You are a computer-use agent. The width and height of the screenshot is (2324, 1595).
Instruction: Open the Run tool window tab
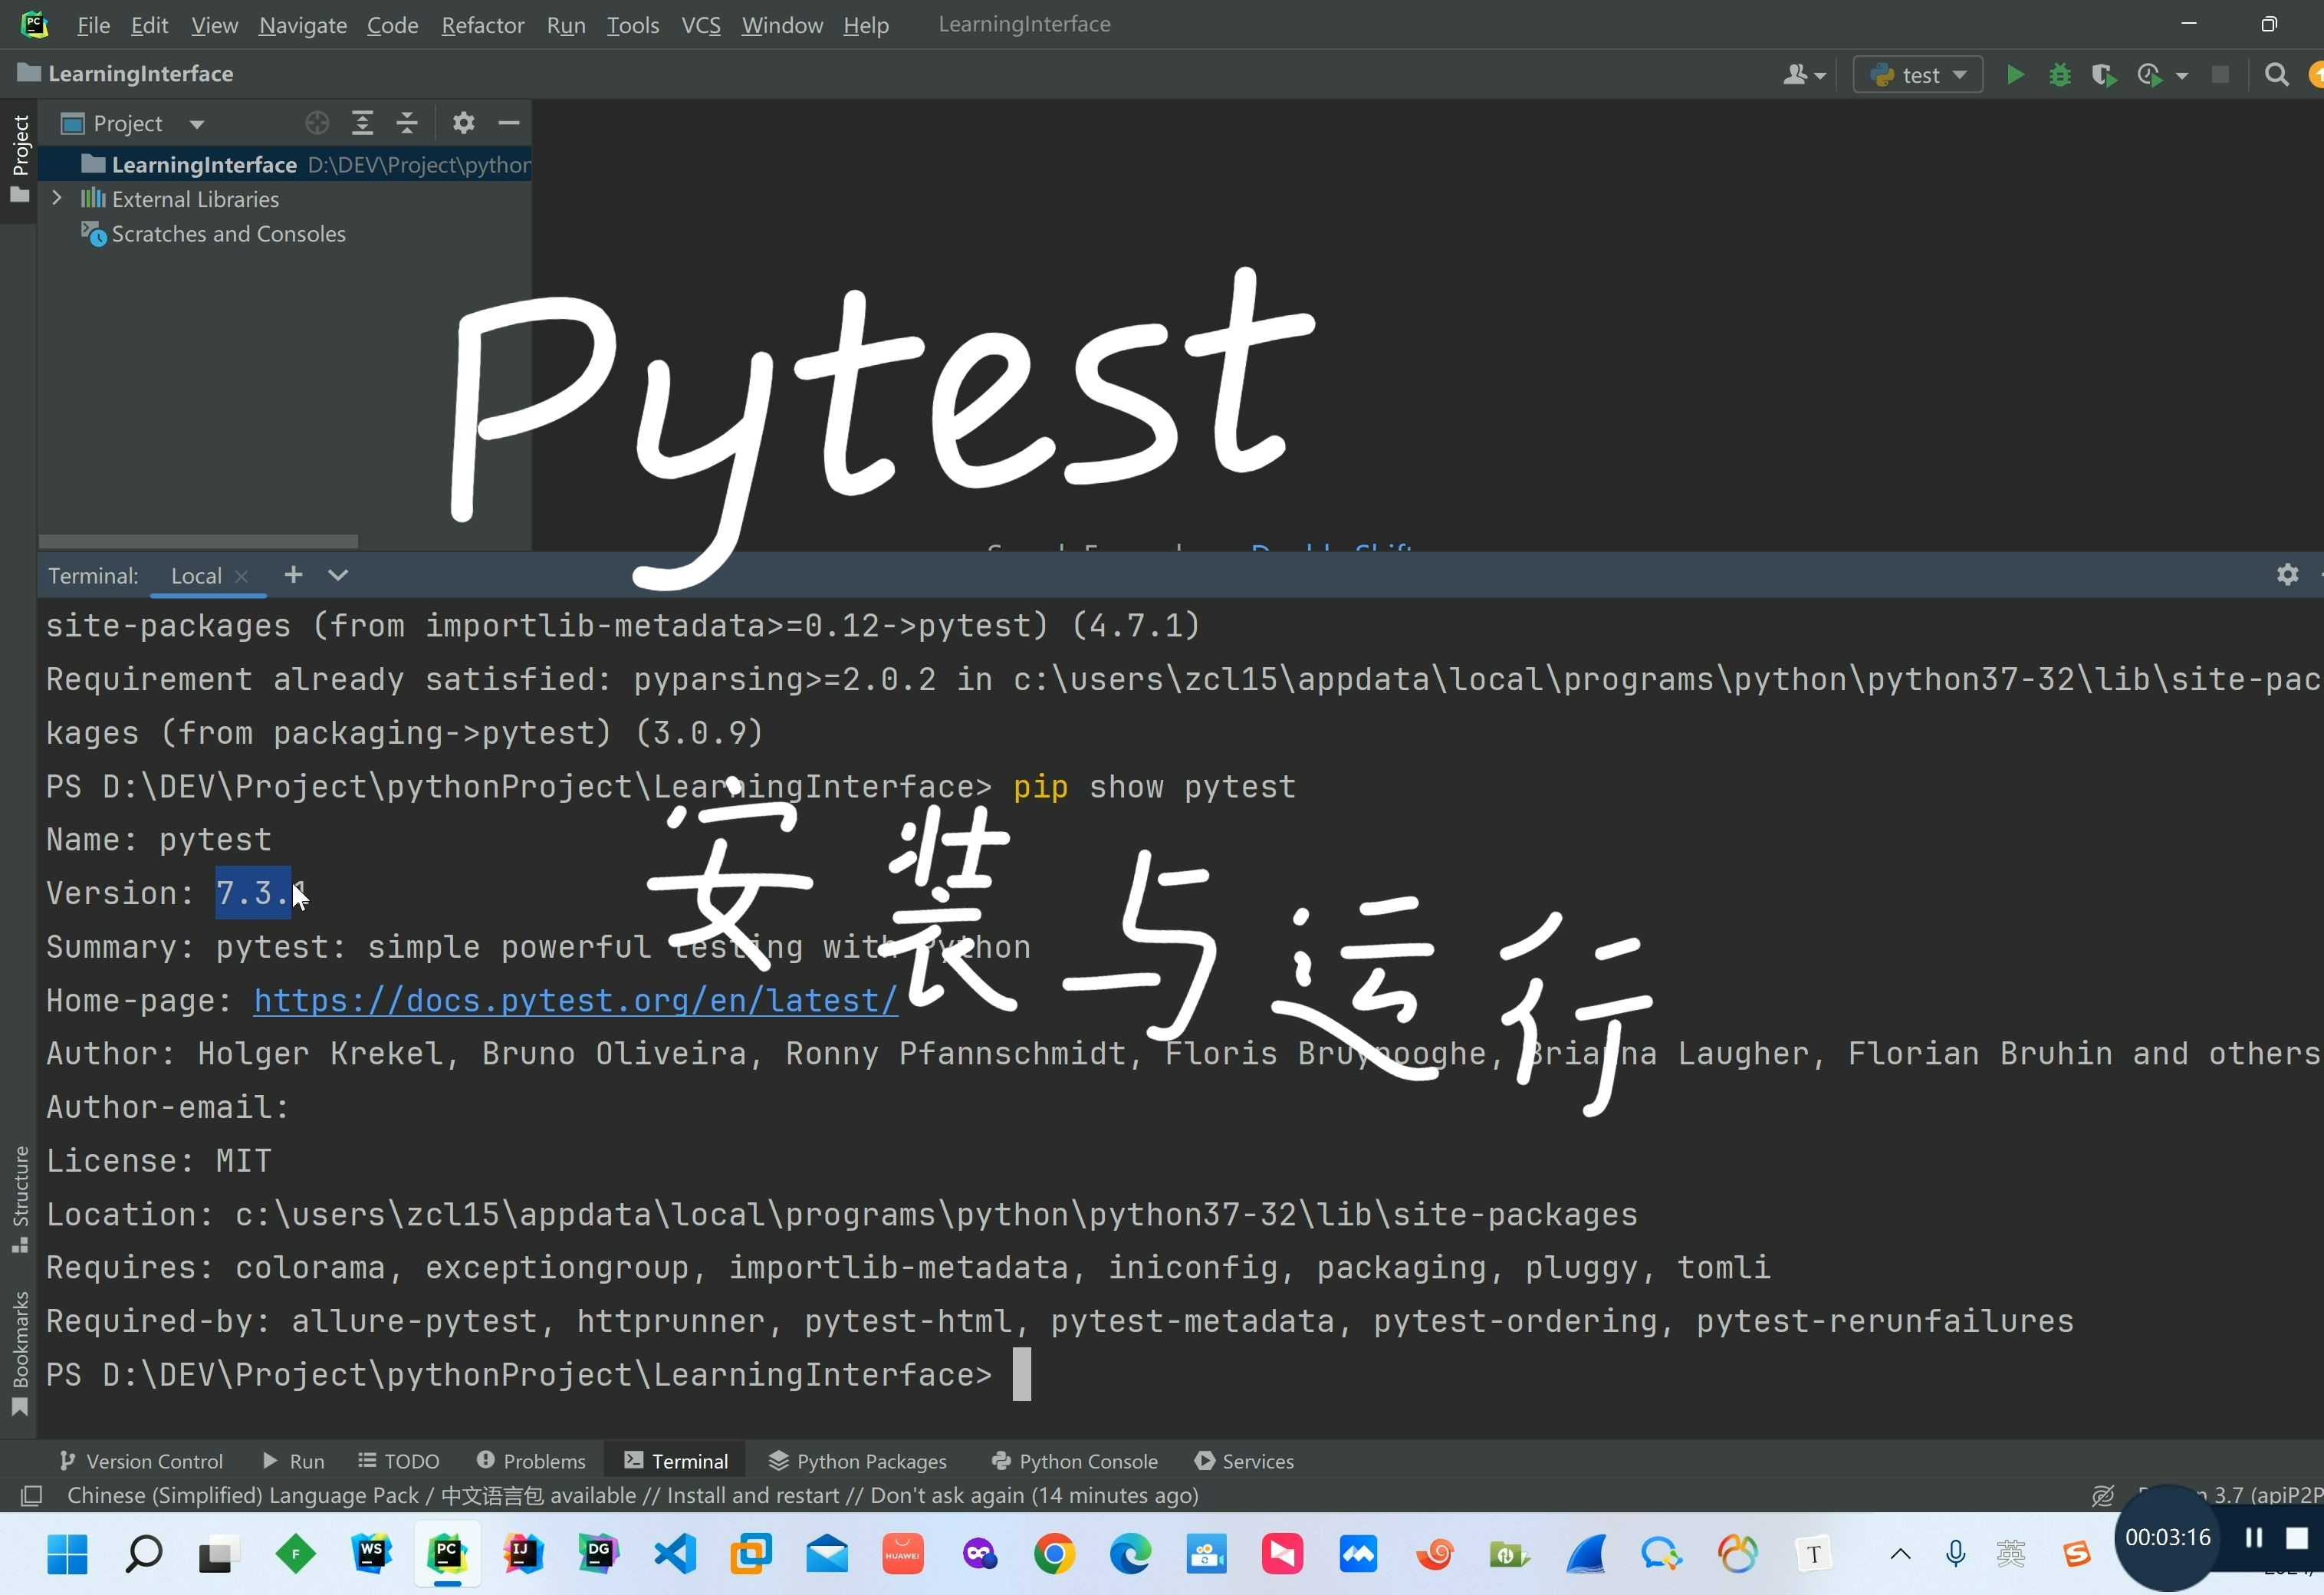pos(293,1461)
